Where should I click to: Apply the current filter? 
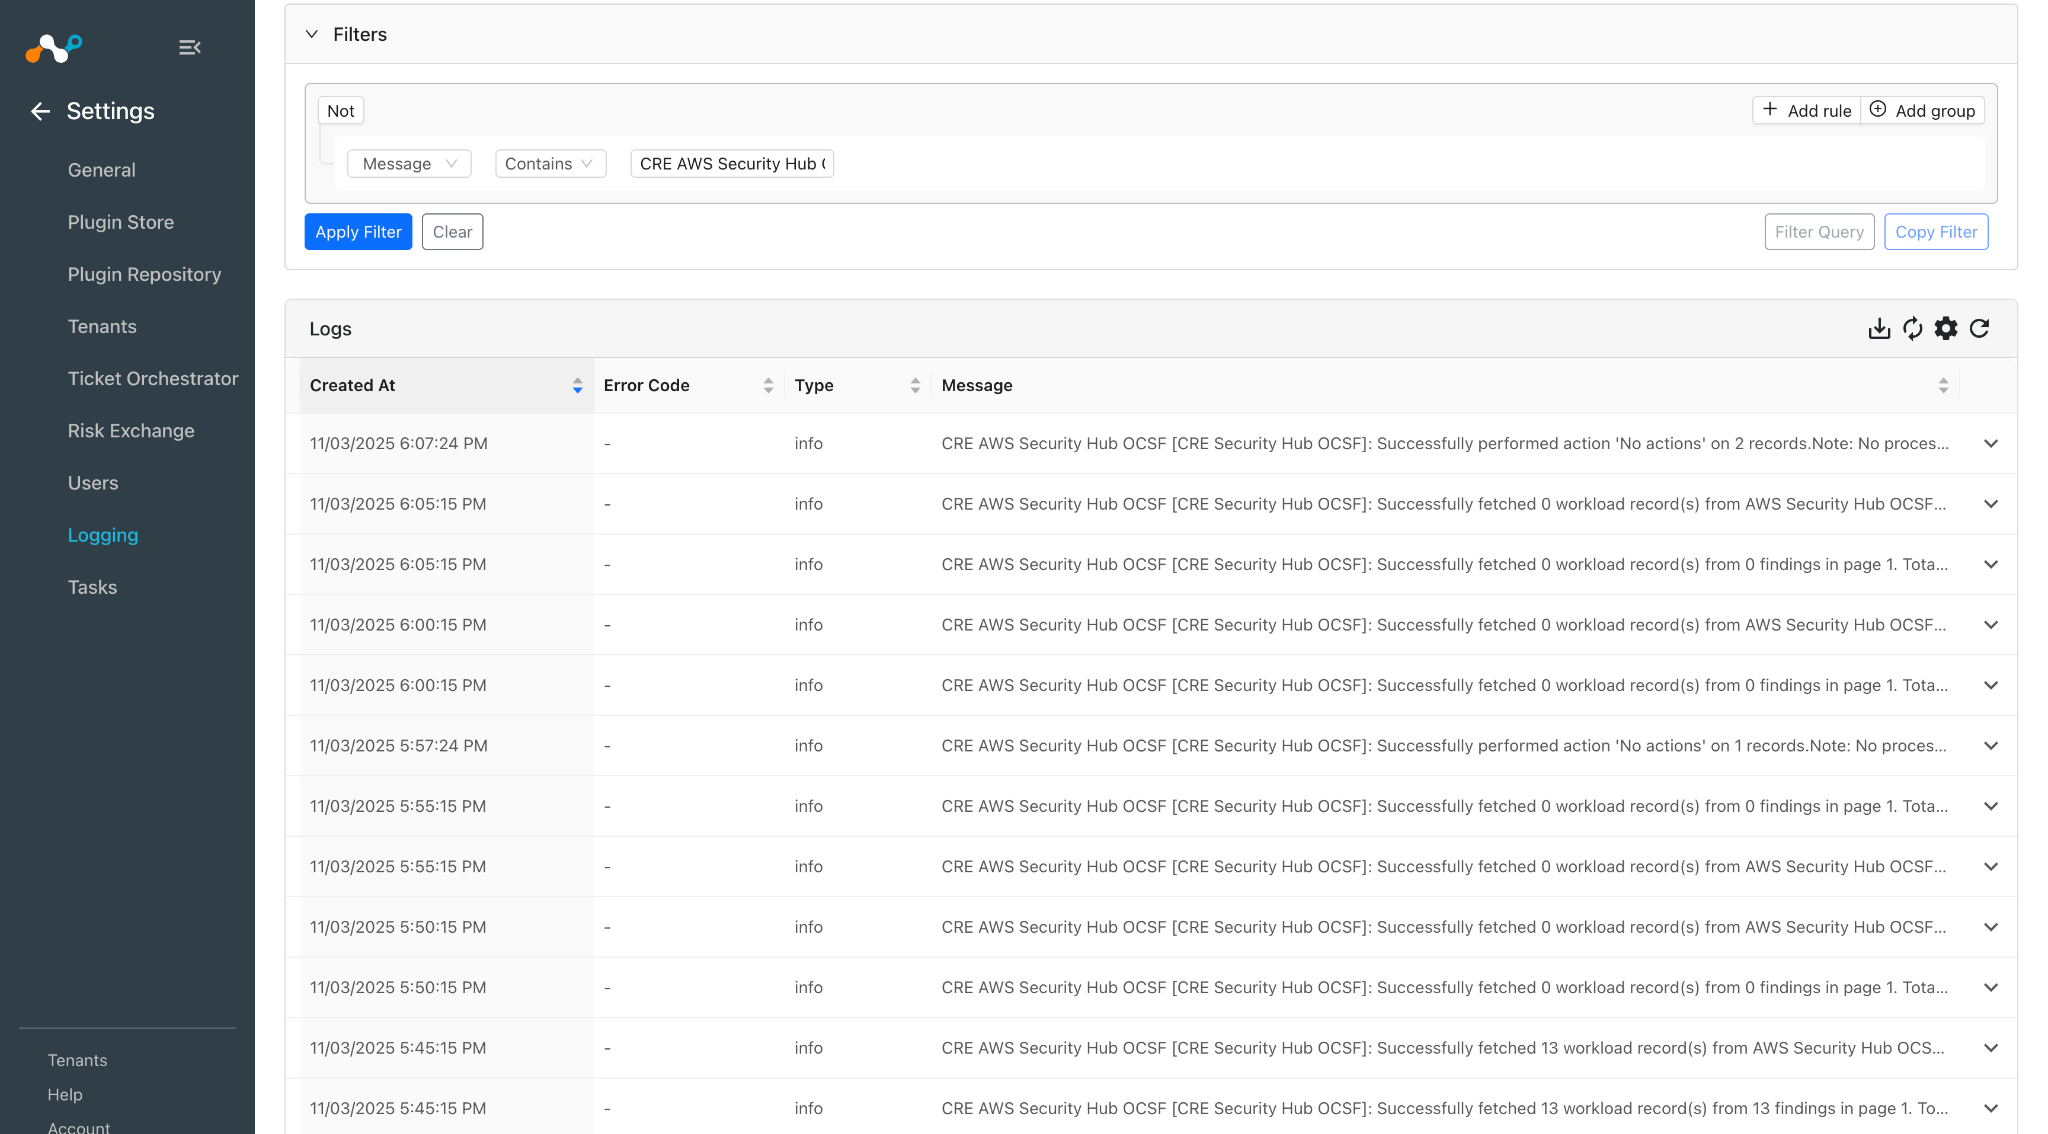click(358, 232)
